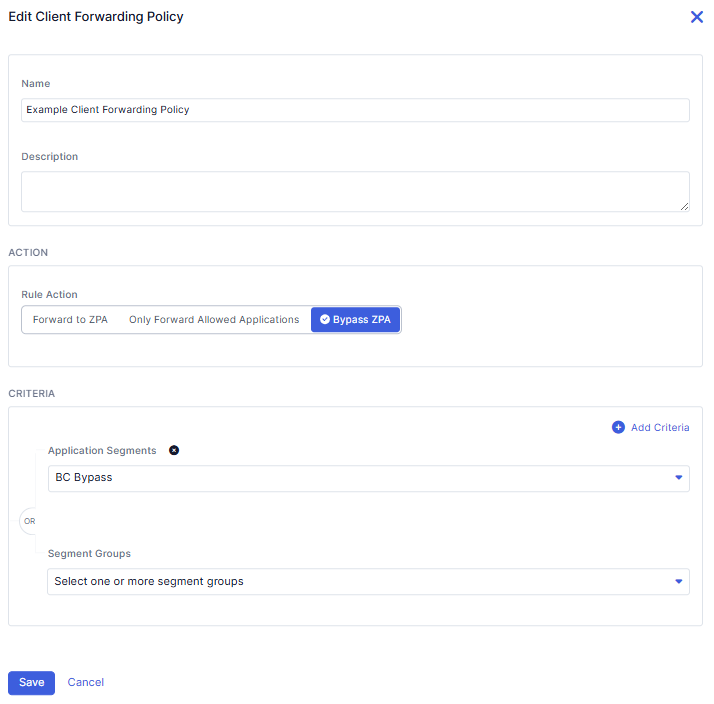Cancel editing the policy
Image resolution: width=714 pixels, height=704 pixels.
86,682
